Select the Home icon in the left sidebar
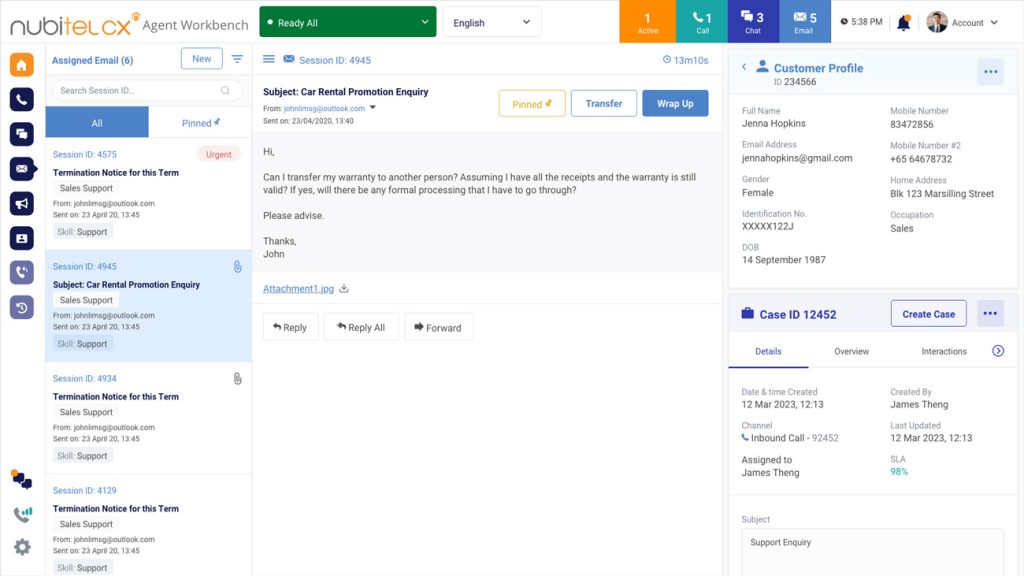 [x=20, y=64]
